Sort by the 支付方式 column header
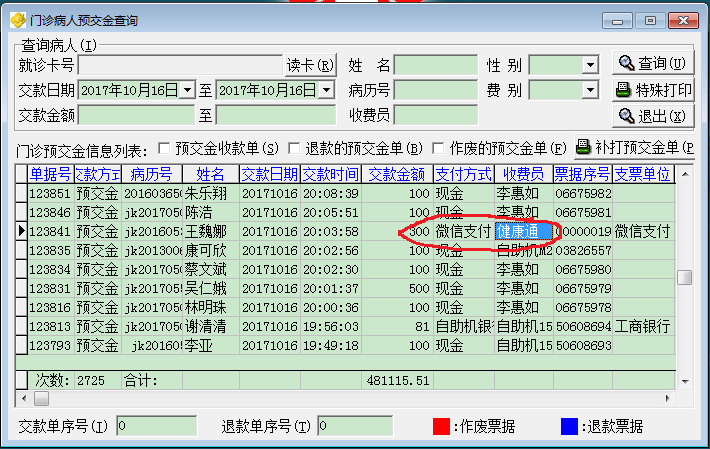Image resolution: width=710 pixels, height=449 pixels. [x=464, y=174]
